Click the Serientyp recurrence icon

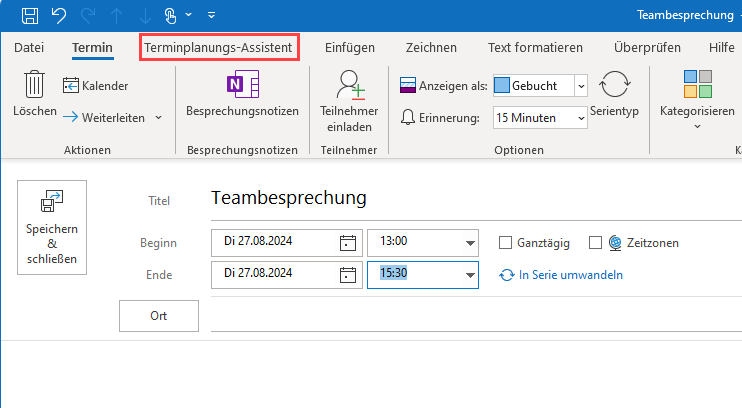(614, 86)
